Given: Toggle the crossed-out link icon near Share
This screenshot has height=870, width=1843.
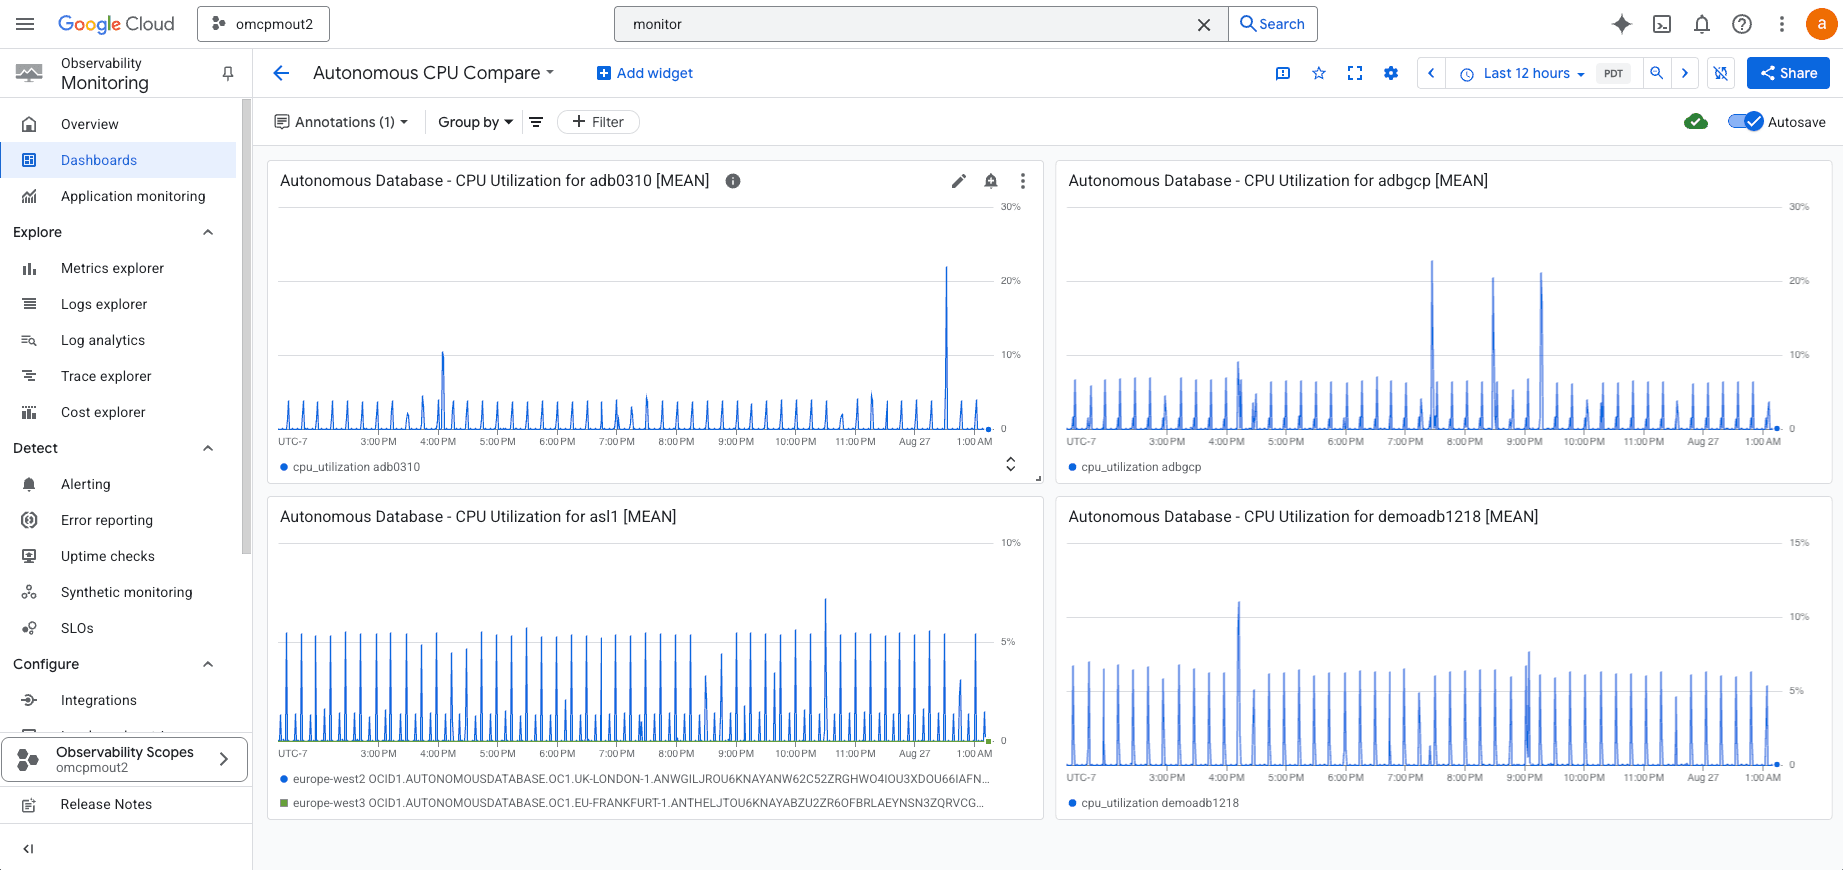Looking at the screenshot, I should coord(1721,73).
